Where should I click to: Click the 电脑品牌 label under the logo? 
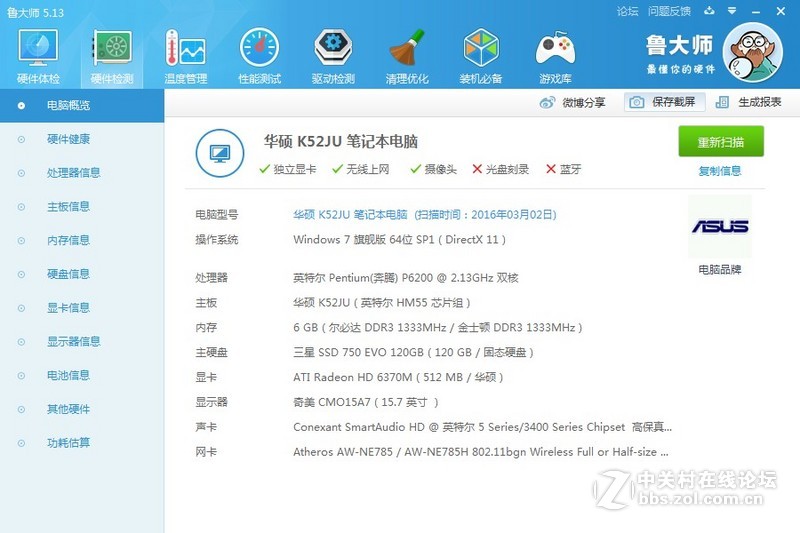point(720,269)
